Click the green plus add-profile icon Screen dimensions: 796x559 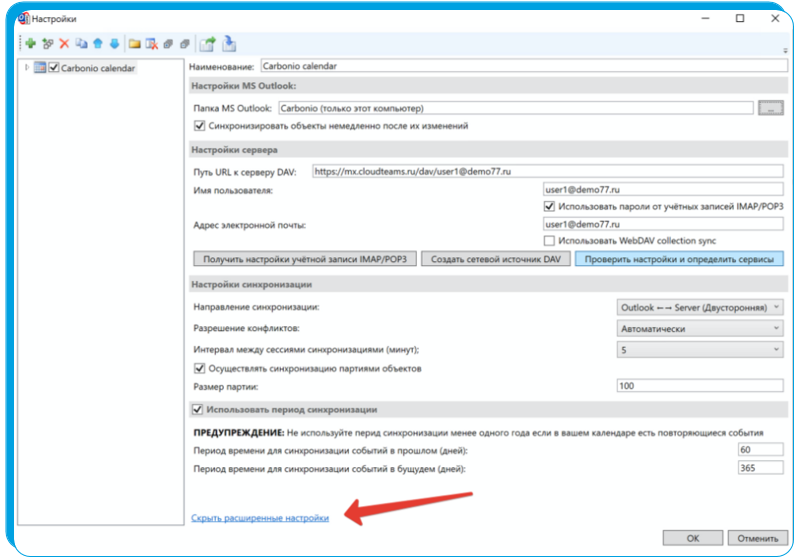pos(30,44)
